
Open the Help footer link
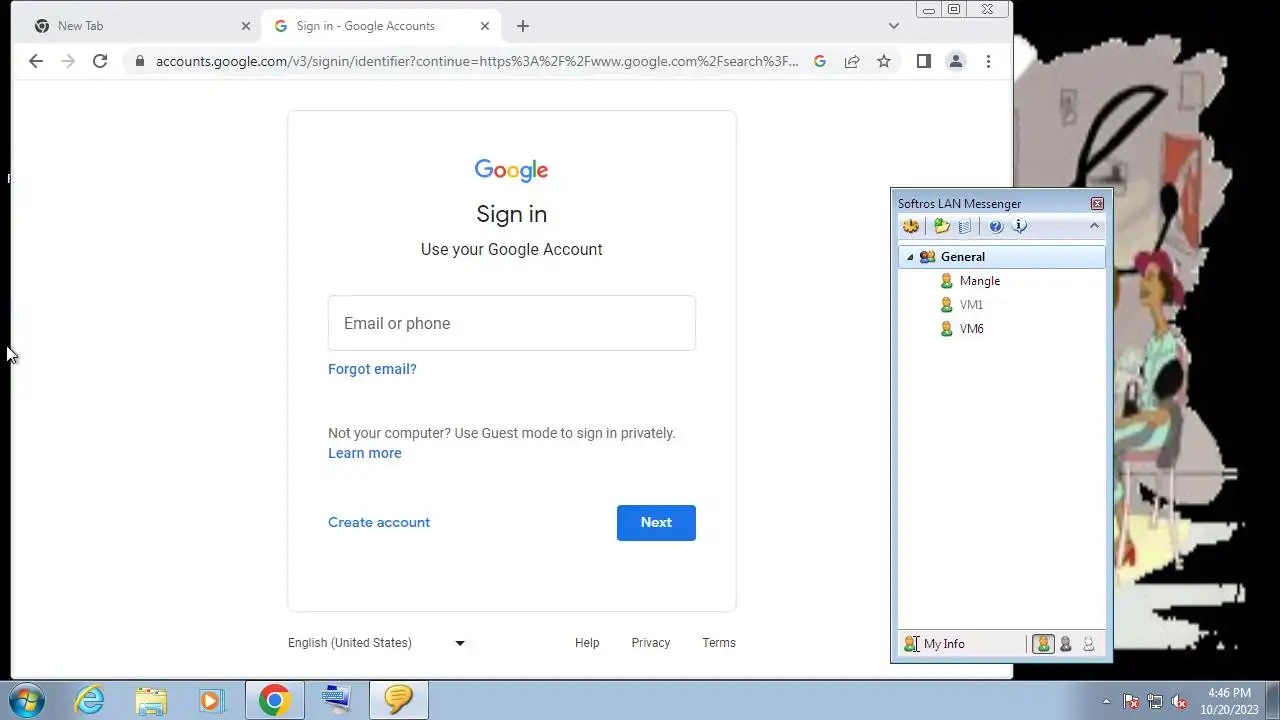pos(587,643)
